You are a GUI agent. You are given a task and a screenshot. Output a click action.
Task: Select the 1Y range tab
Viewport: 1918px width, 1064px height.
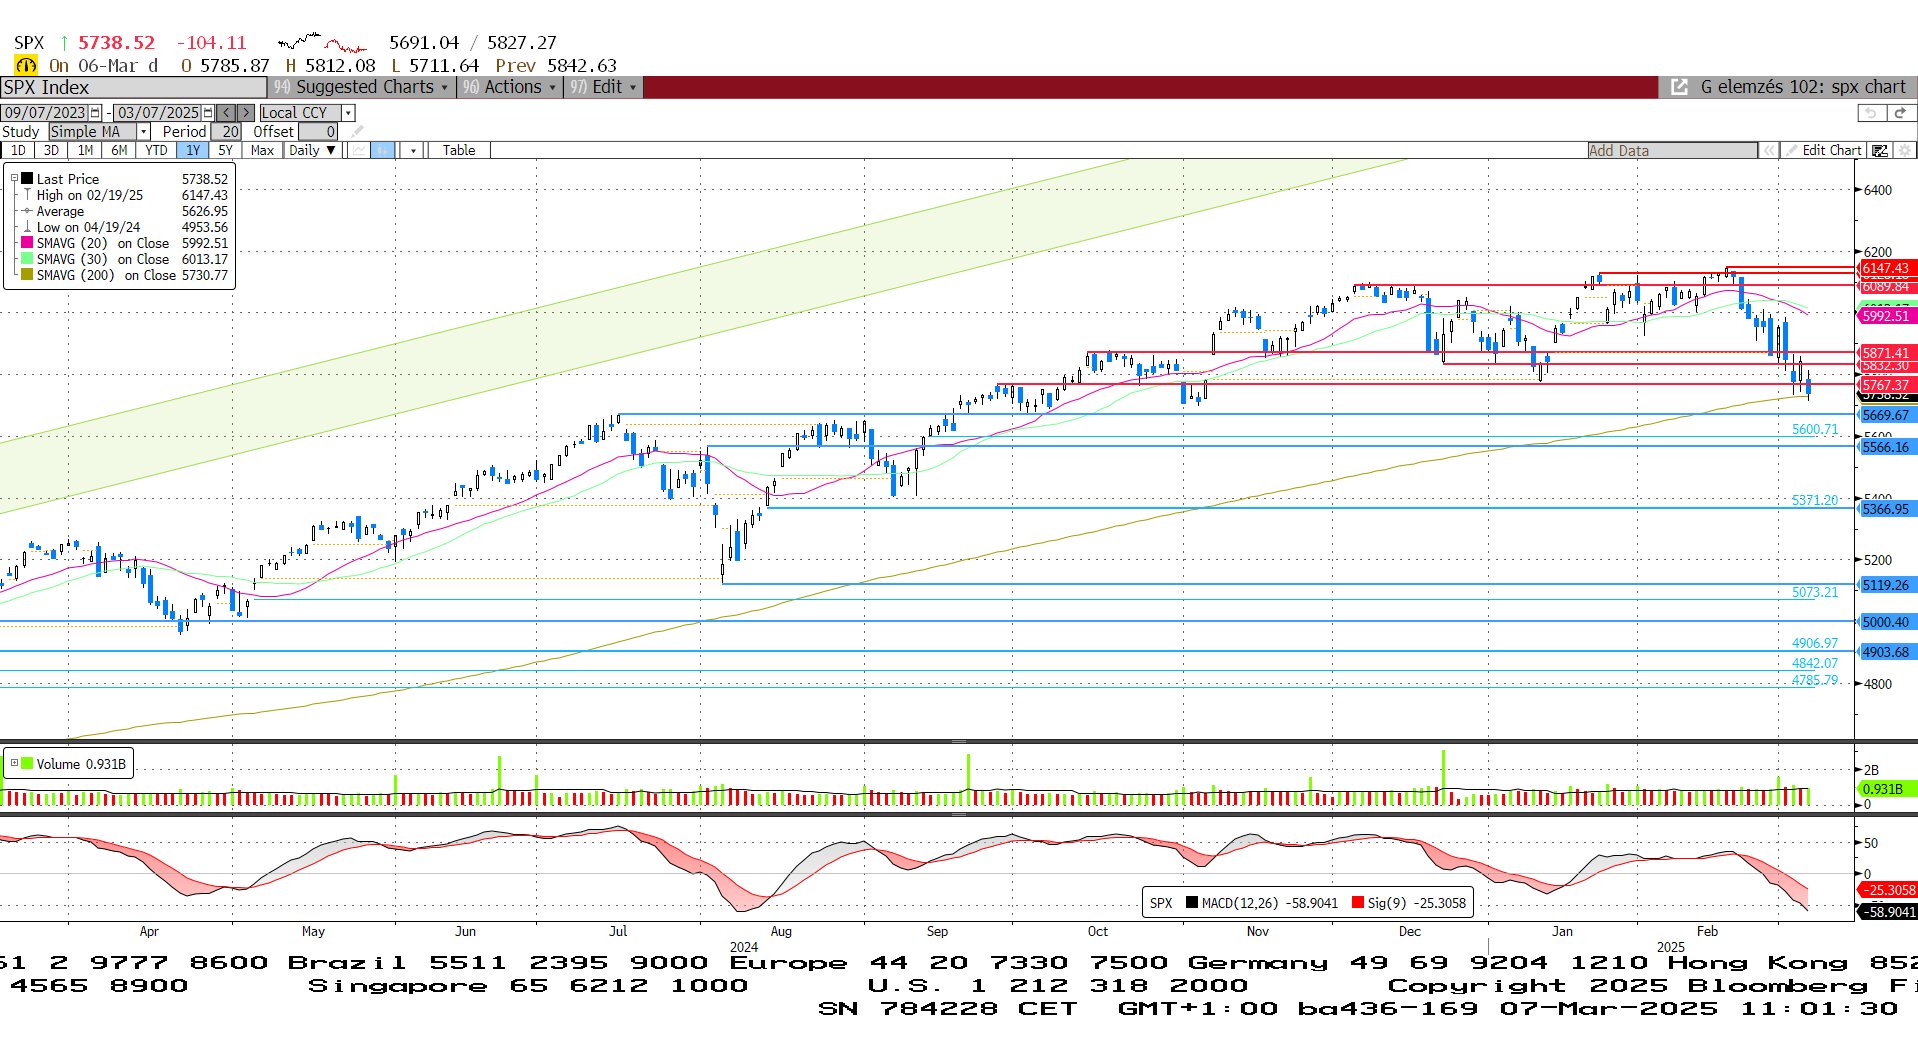(x=192, y=150)
